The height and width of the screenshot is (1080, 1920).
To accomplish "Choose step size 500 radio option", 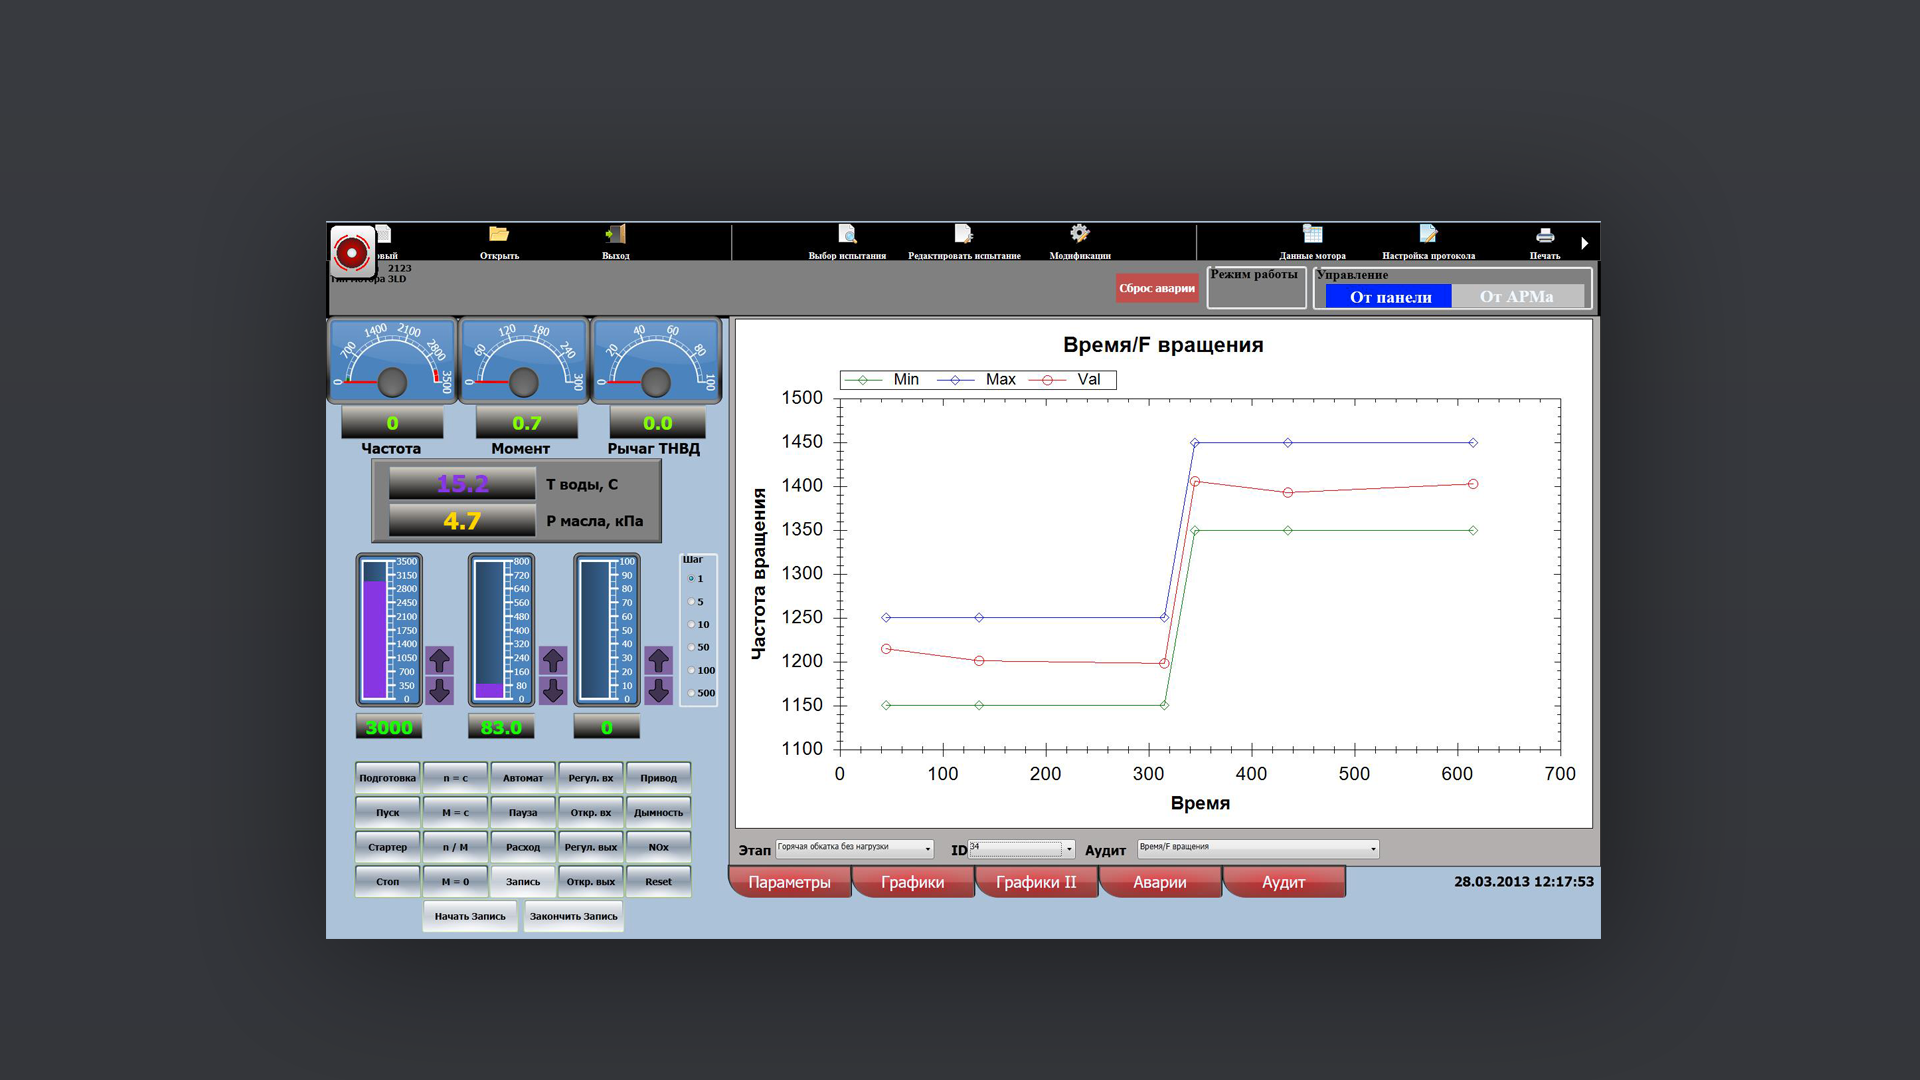I will pos(691,693).
